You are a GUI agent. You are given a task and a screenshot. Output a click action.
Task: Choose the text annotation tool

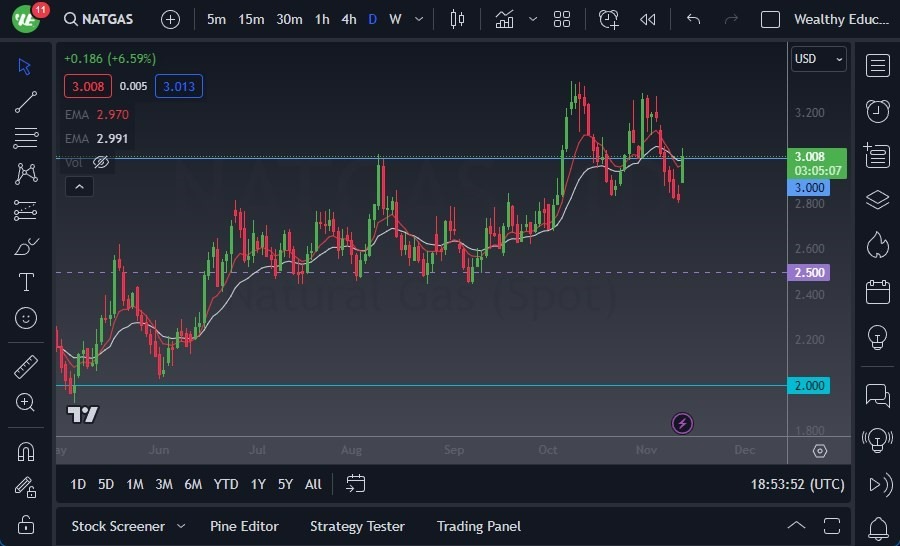[26, 283]
